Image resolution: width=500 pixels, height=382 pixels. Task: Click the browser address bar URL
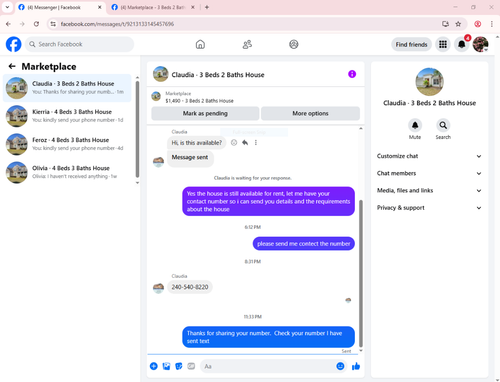tap(117, 24)
